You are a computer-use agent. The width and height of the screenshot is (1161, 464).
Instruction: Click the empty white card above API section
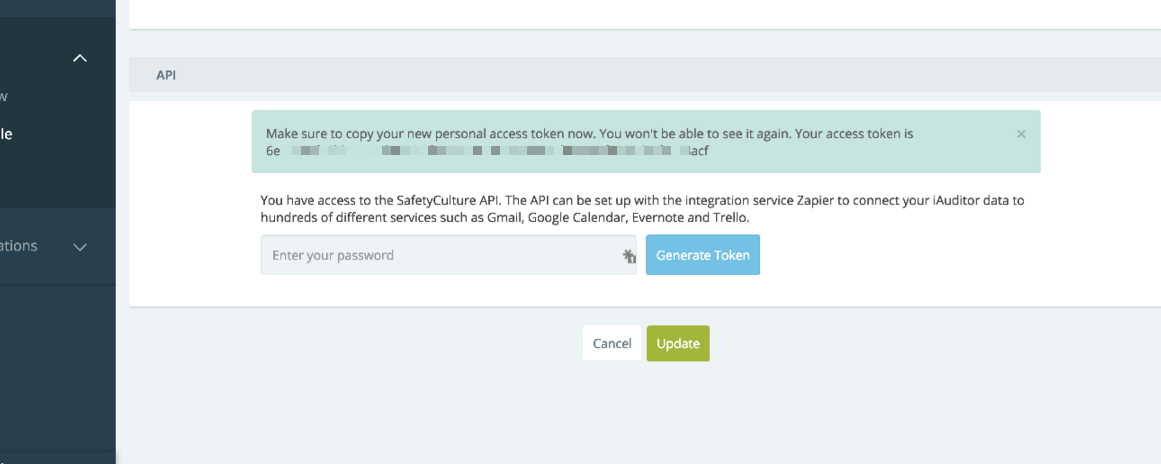point(645,14)
